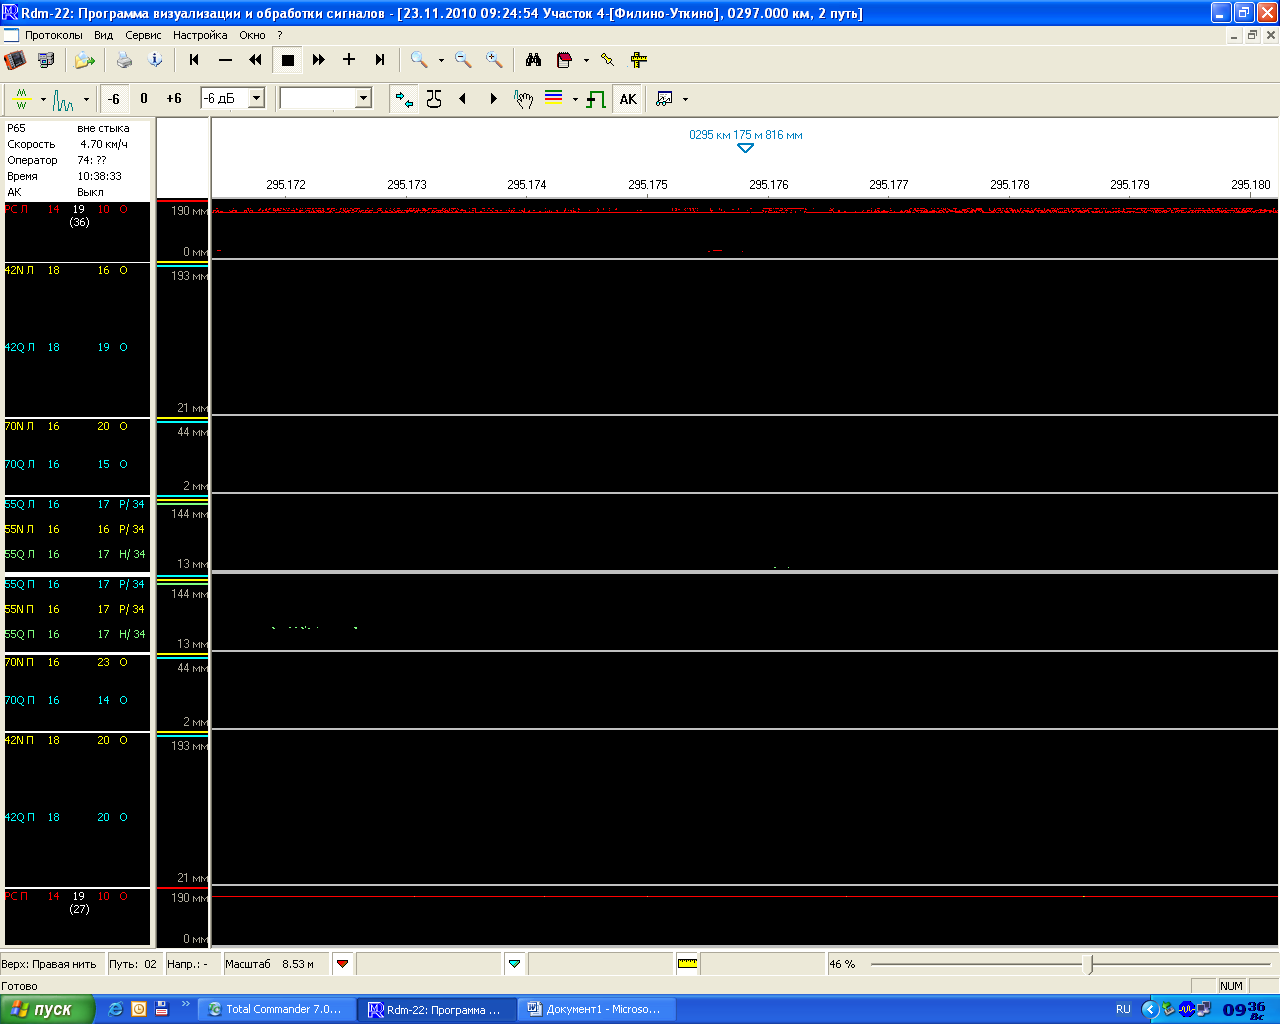
Task: Open the Вид menu
Action: (x=104, y=35)
